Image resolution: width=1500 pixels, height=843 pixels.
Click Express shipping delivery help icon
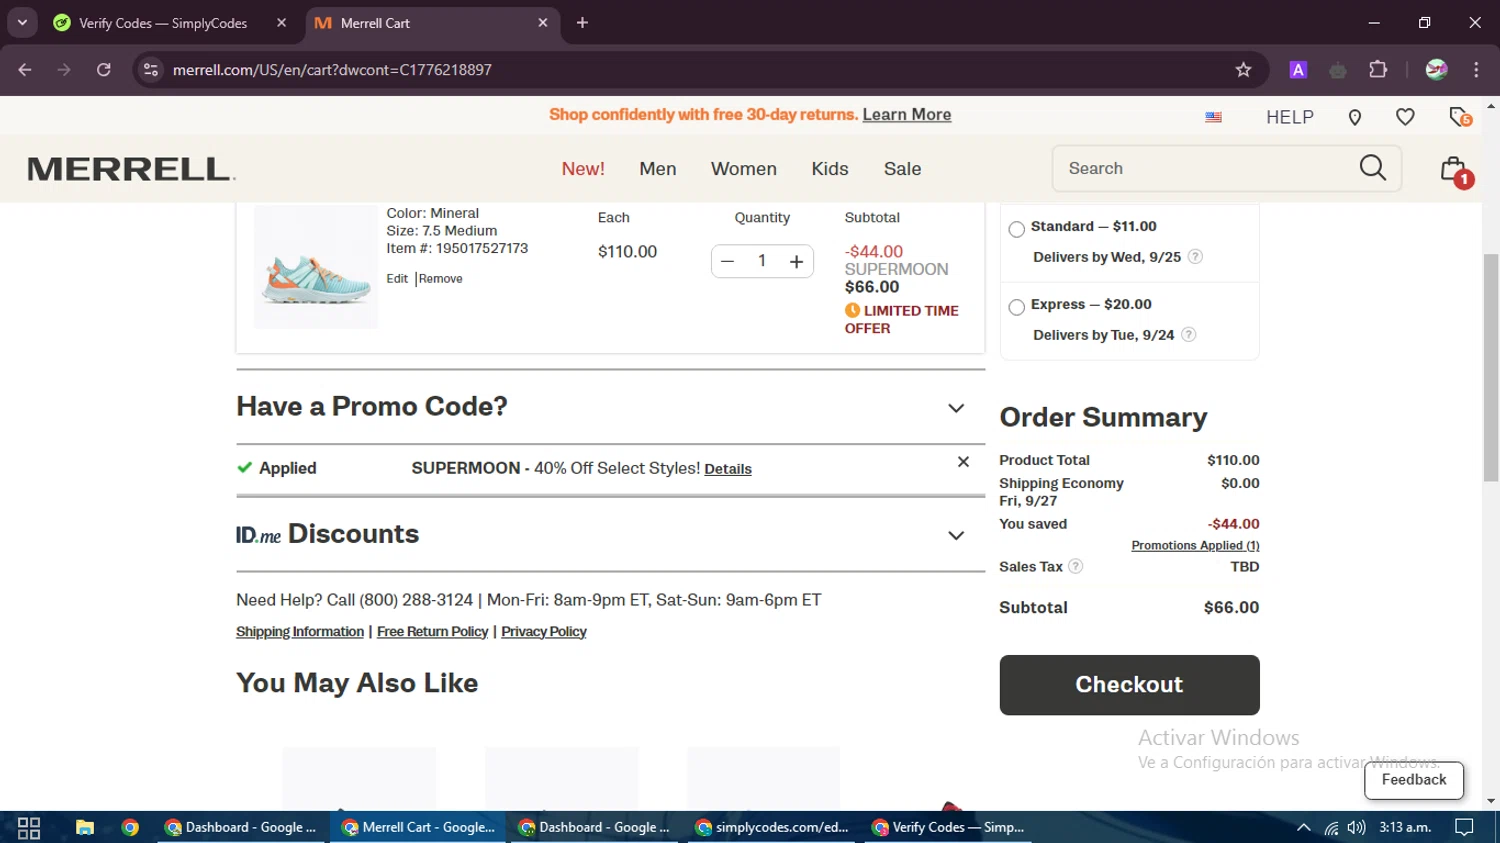1188,335
